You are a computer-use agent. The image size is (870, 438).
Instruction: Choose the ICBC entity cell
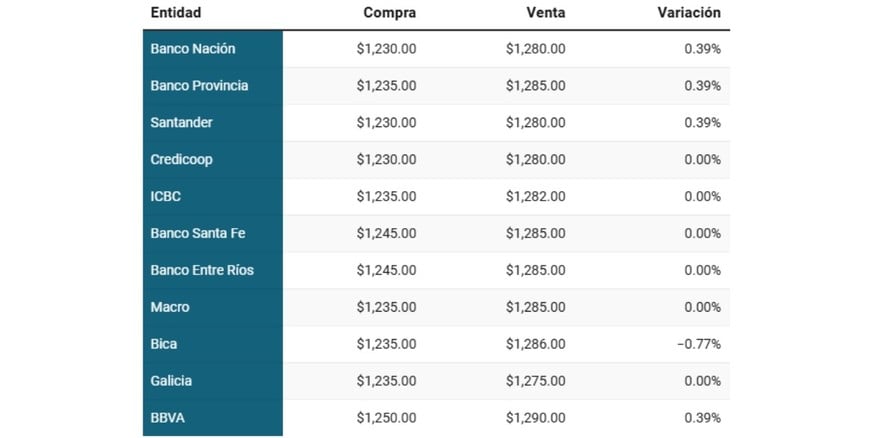(166, 197)
